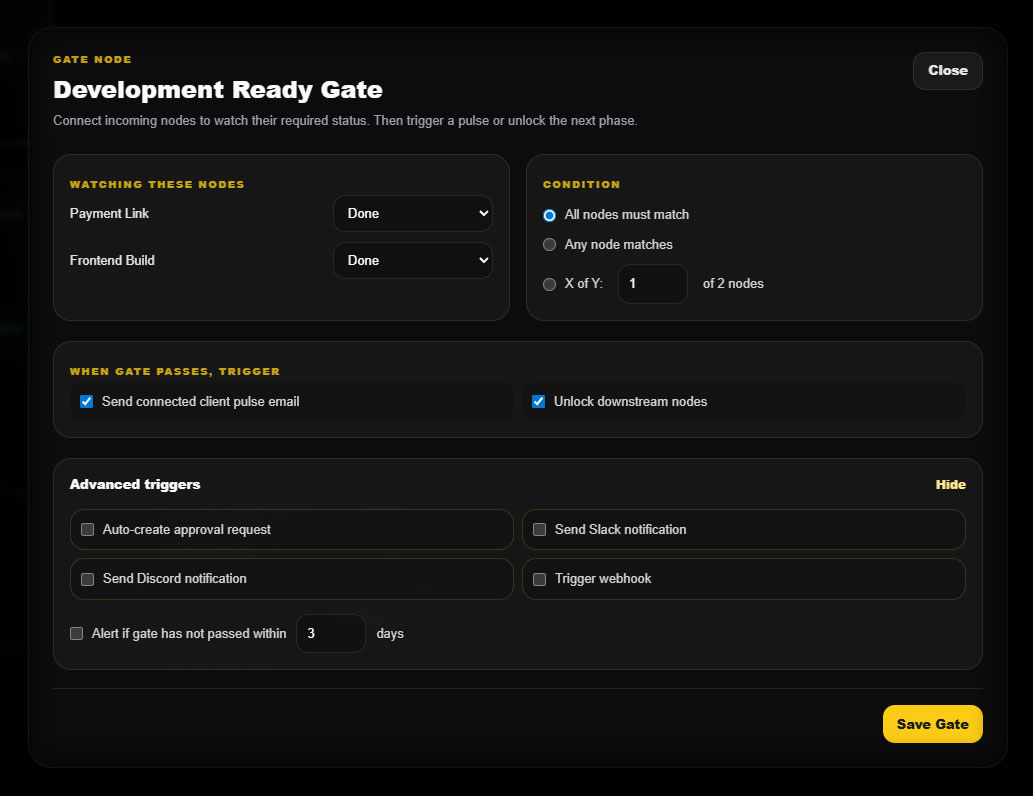Screen dimensions: 1033x796
Task: Enable "Send Slack notification"
Action: (x=539, y=529)
